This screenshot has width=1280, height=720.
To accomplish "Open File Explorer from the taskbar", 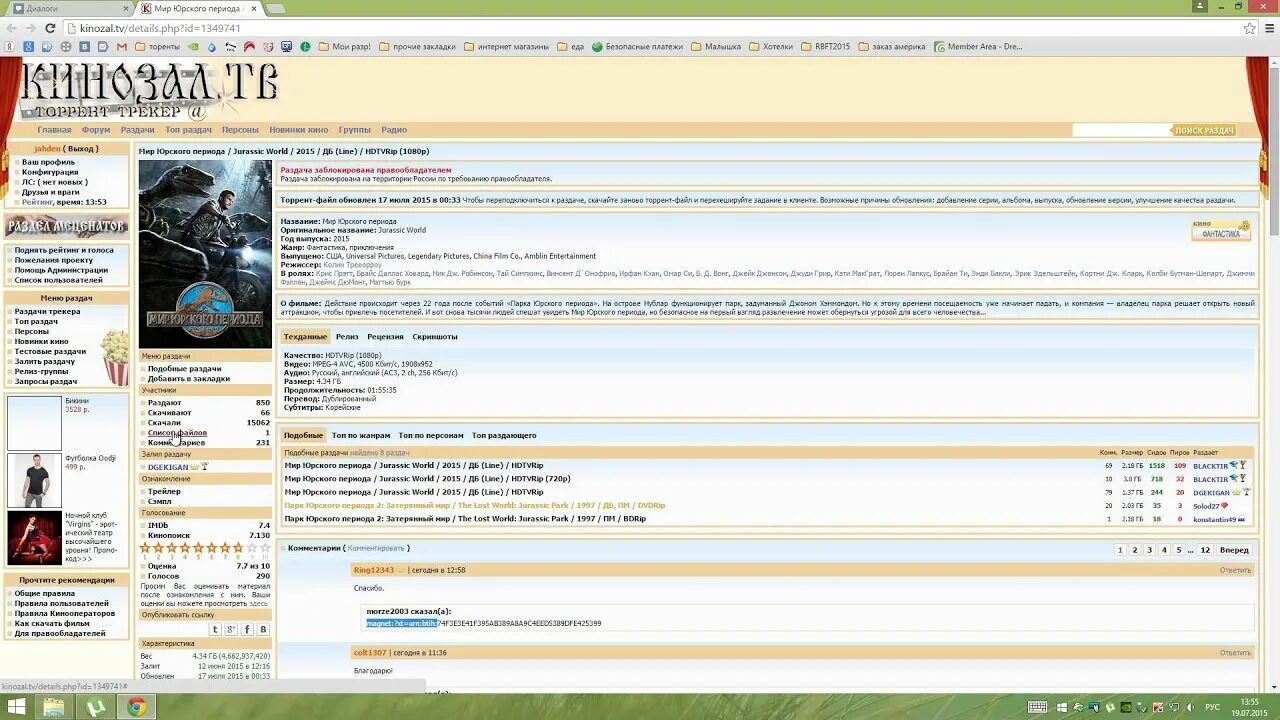I will (x=54, y=707).
